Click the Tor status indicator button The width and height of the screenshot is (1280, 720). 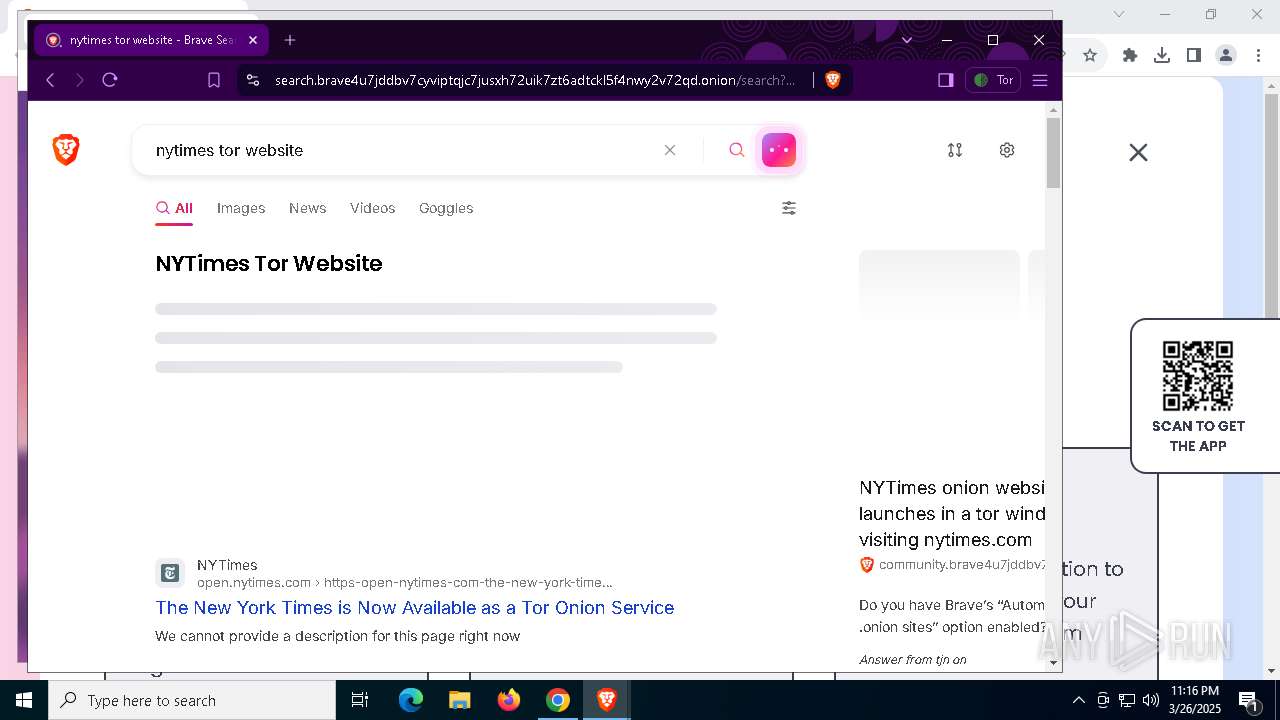993,80
